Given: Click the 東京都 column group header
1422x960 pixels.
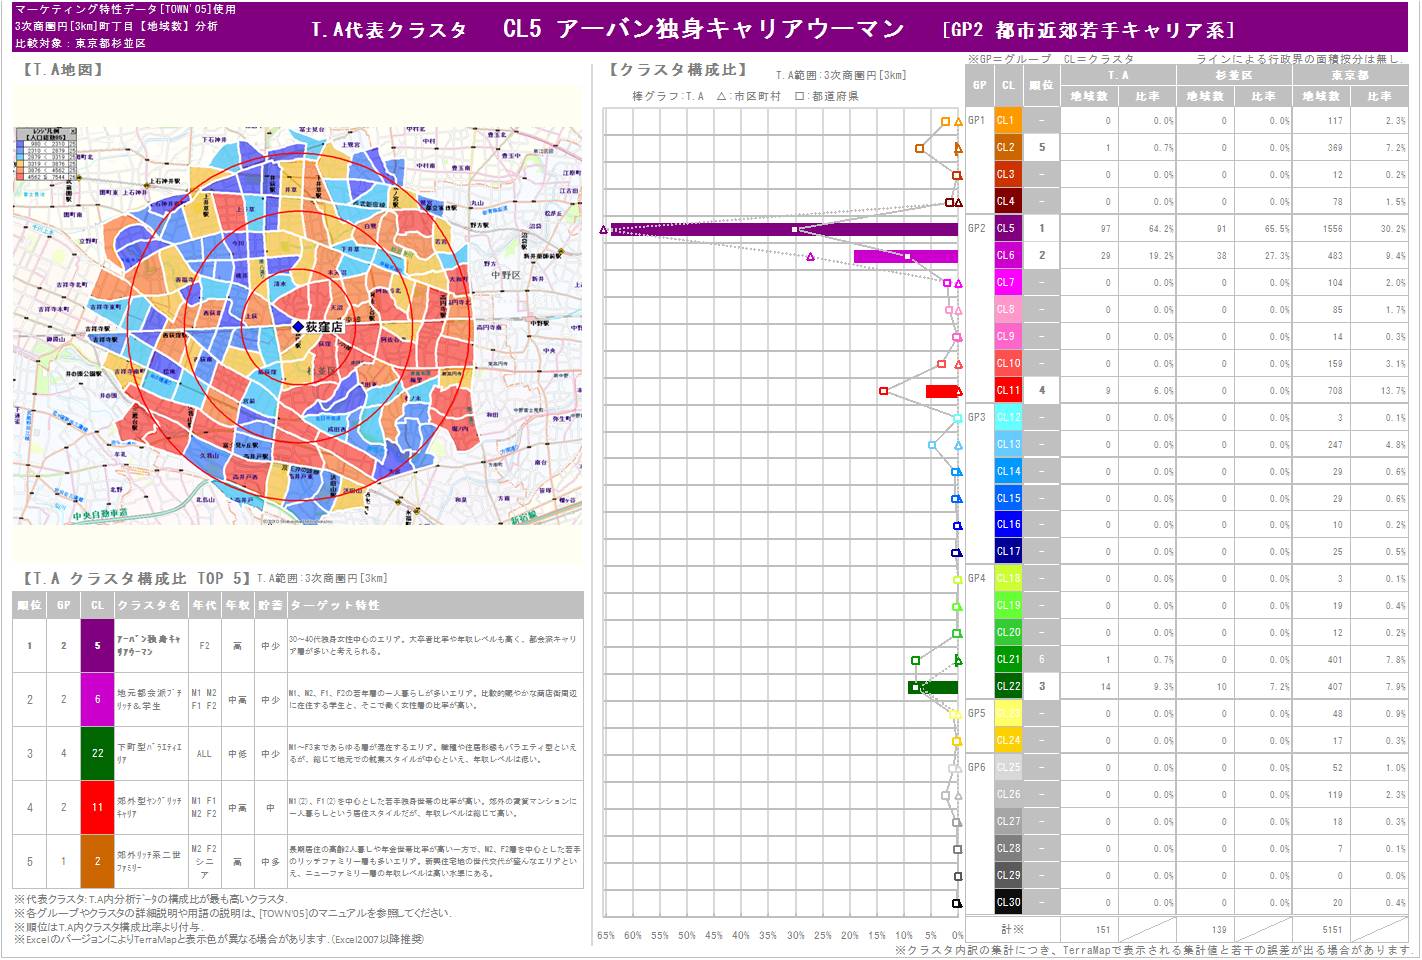Looking at the screenshot, I should click(1350, 75).
